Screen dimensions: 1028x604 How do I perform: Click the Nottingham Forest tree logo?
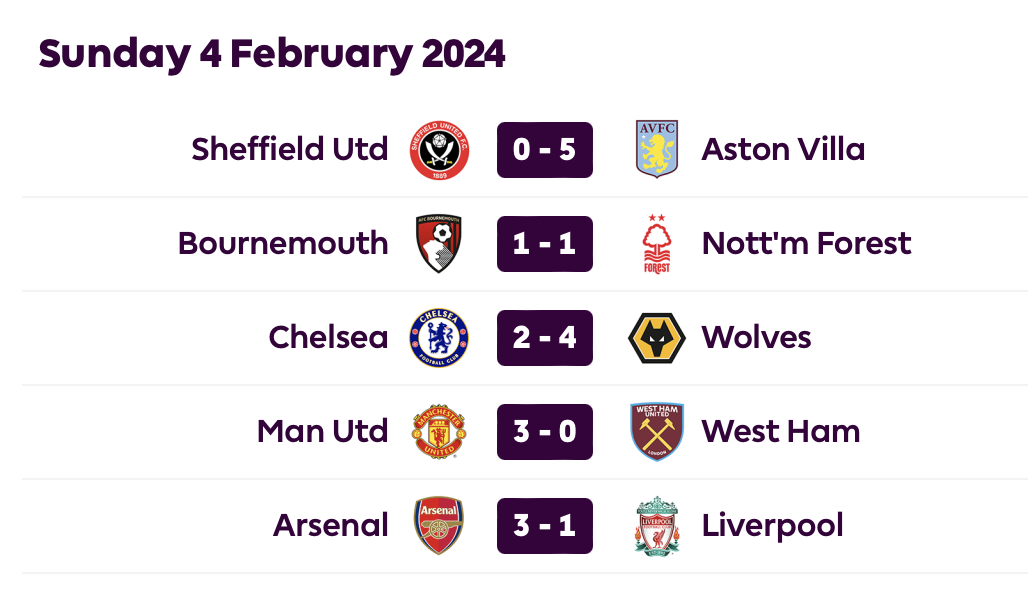tap(657, 244)
